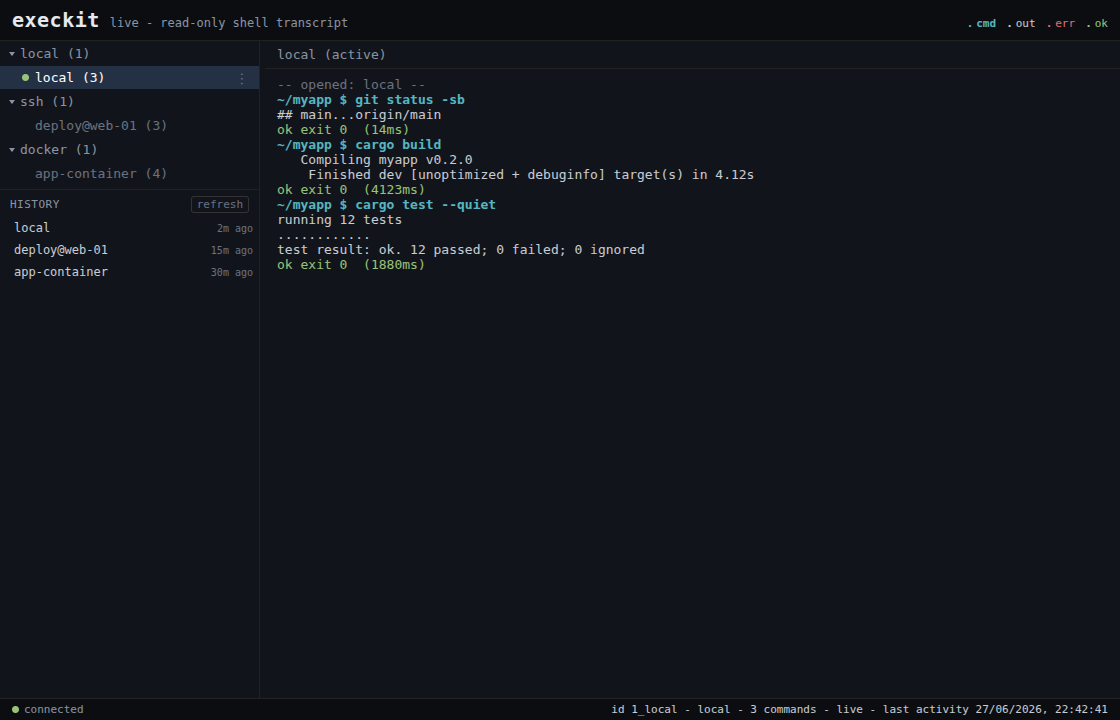
Task: Select the local (3) session
Action: pos(129,77)
